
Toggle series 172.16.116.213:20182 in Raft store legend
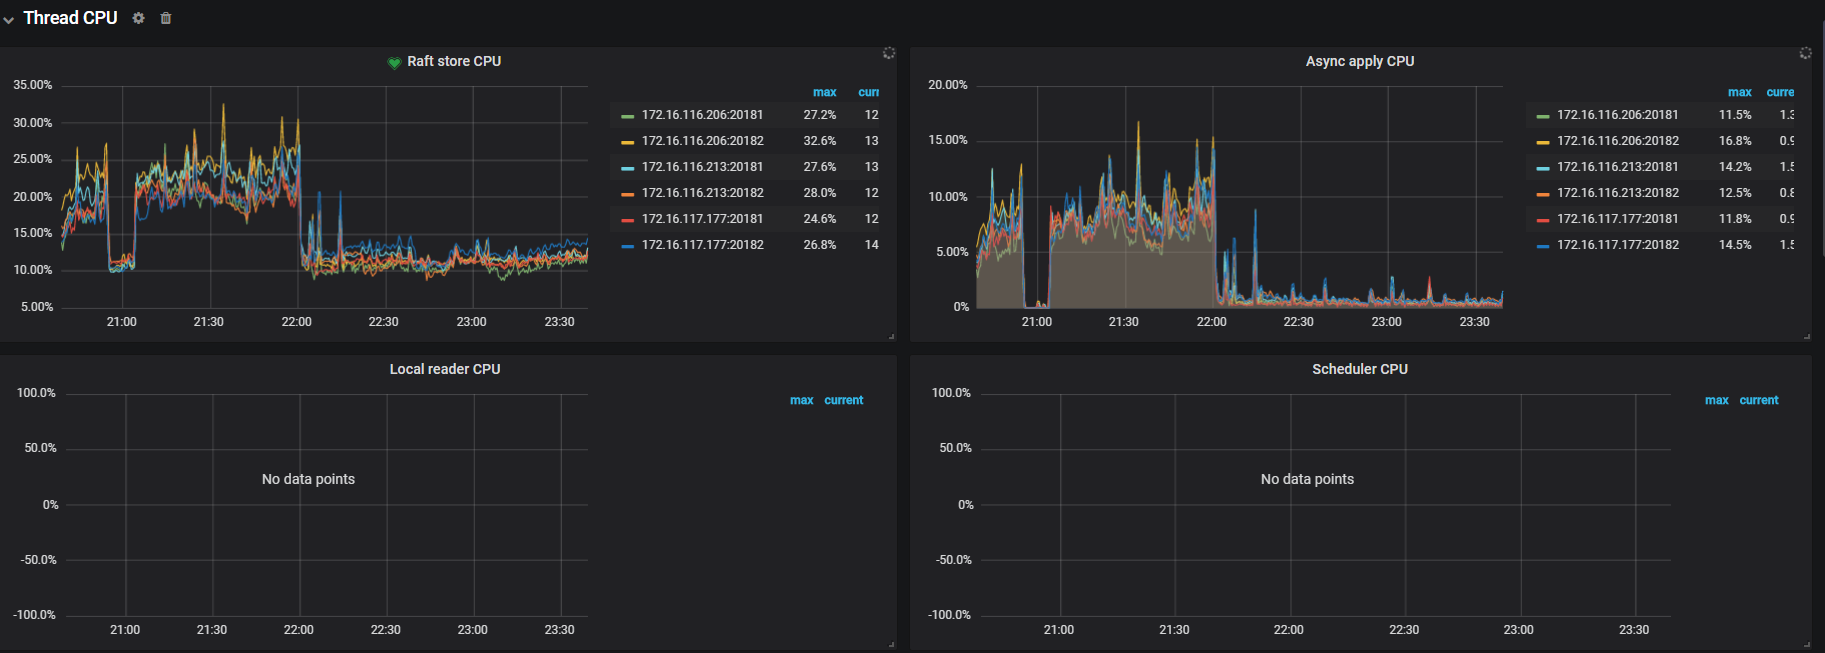click(702, 193)
